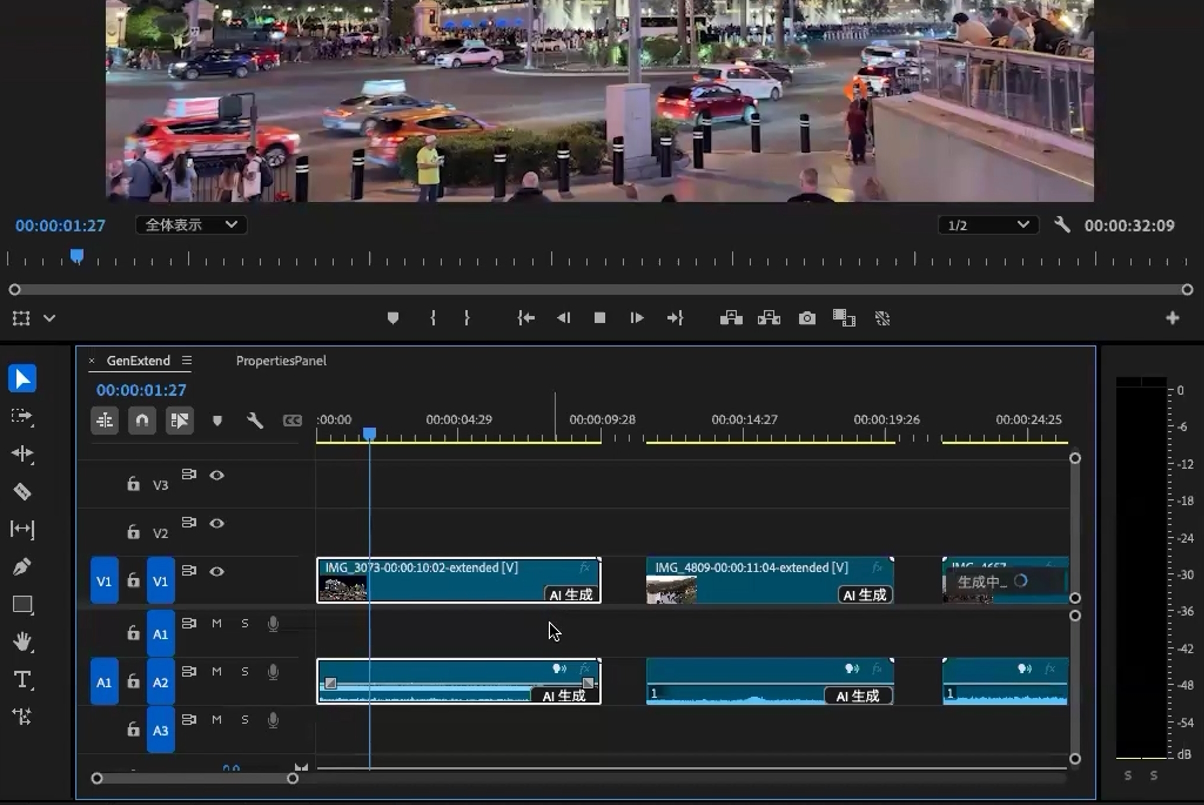Image resolution: width=1204 pixels, height=805 pixels.
Task: Open the GenExtend panel menu
Action: [187, 361]
